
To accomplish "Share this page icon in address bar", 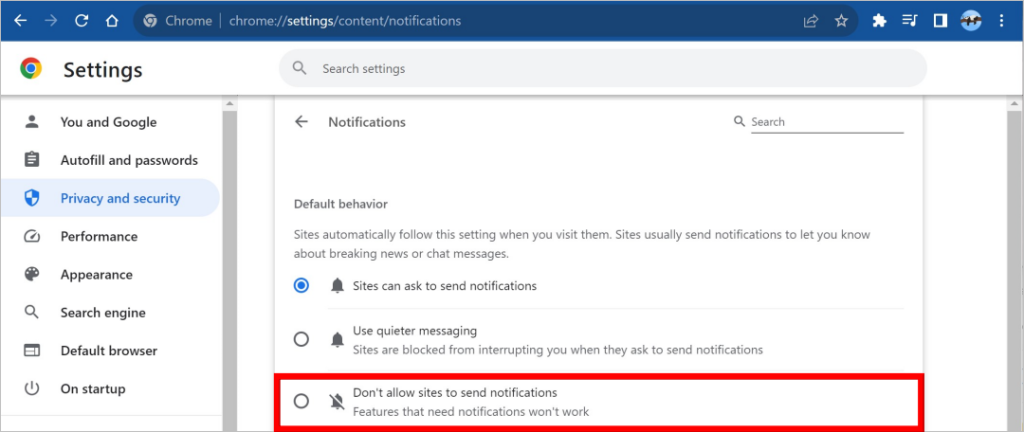I will (811, 21).
